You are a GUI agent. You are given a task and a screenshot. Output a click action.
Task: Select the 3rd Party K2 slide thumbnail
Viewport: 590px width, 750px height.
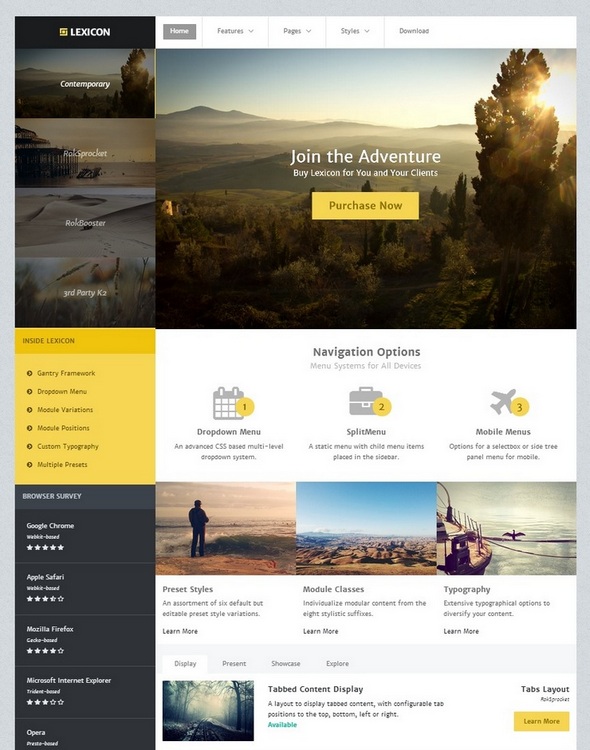tap(85, 293)
